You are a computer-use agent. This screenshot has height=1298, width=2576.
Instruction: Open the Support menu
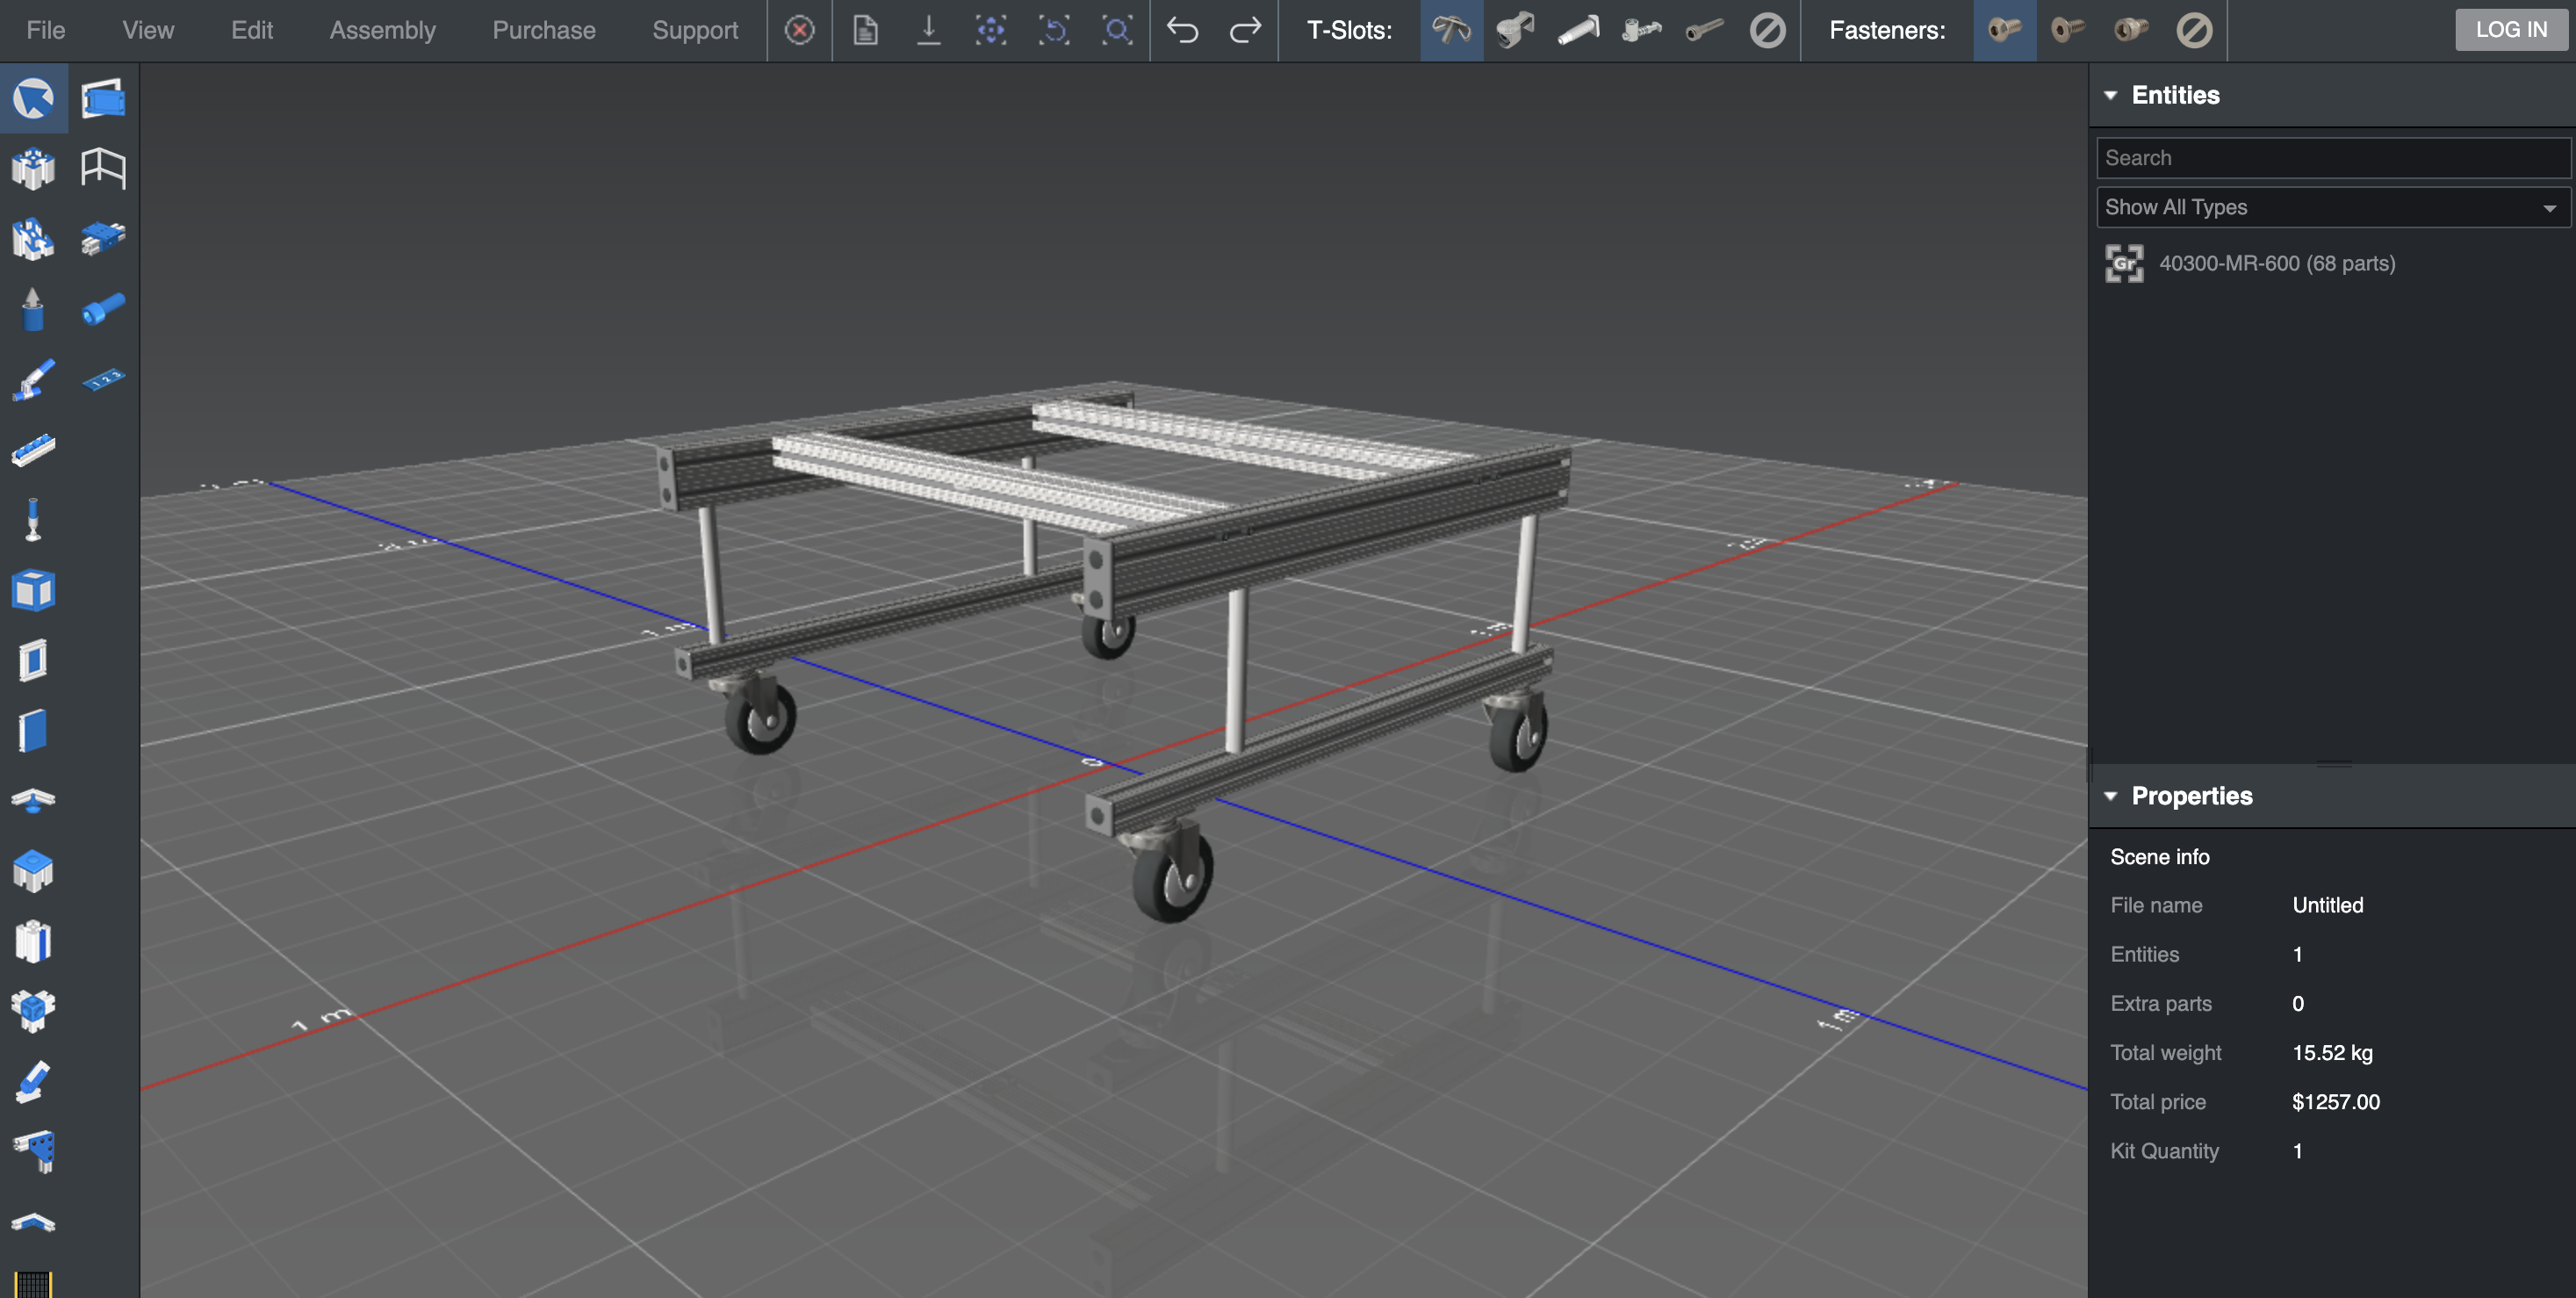695,30
